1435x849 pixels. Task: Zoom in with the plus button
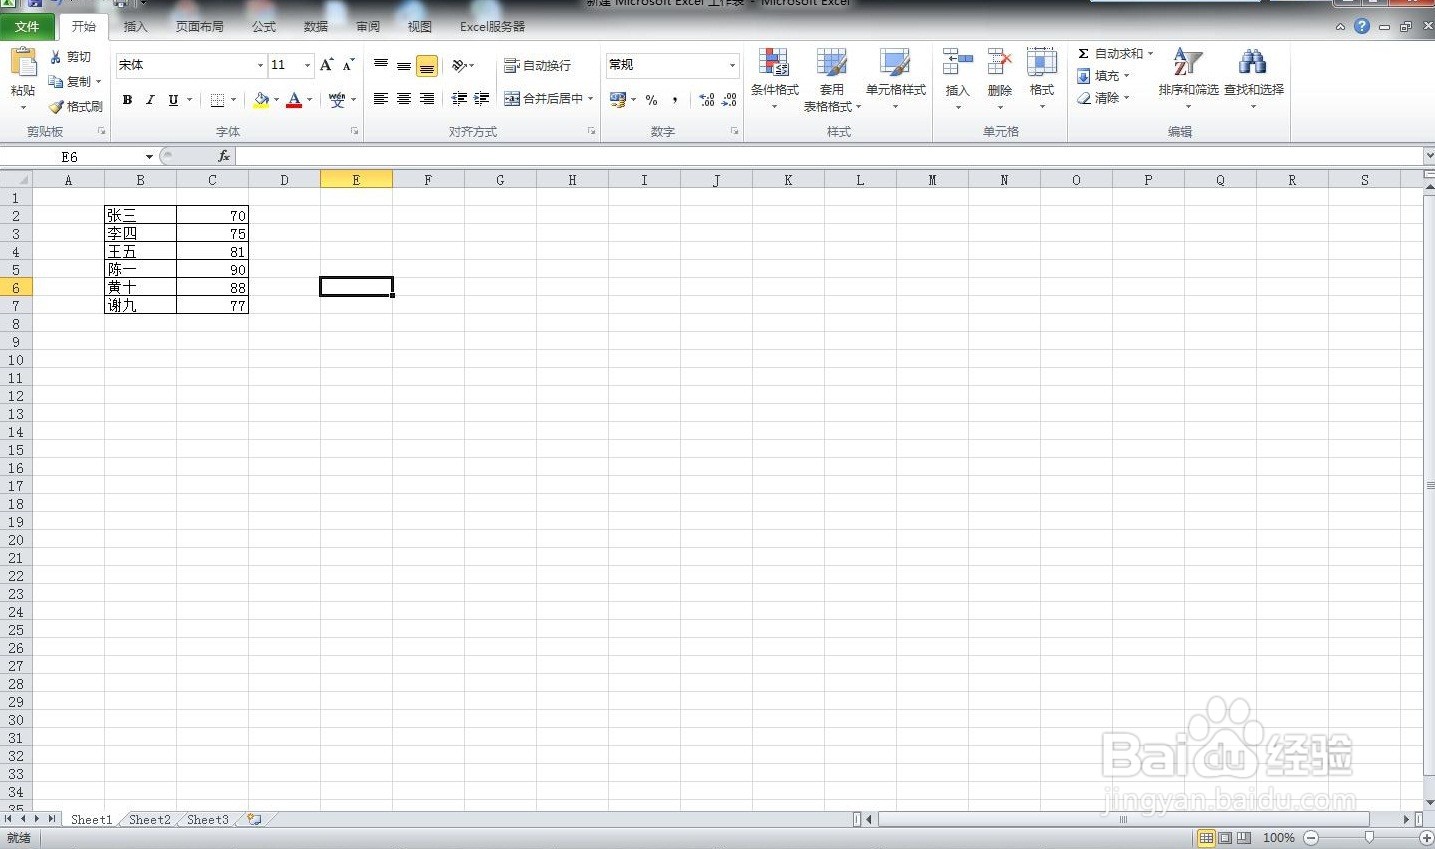[1426, 838]
